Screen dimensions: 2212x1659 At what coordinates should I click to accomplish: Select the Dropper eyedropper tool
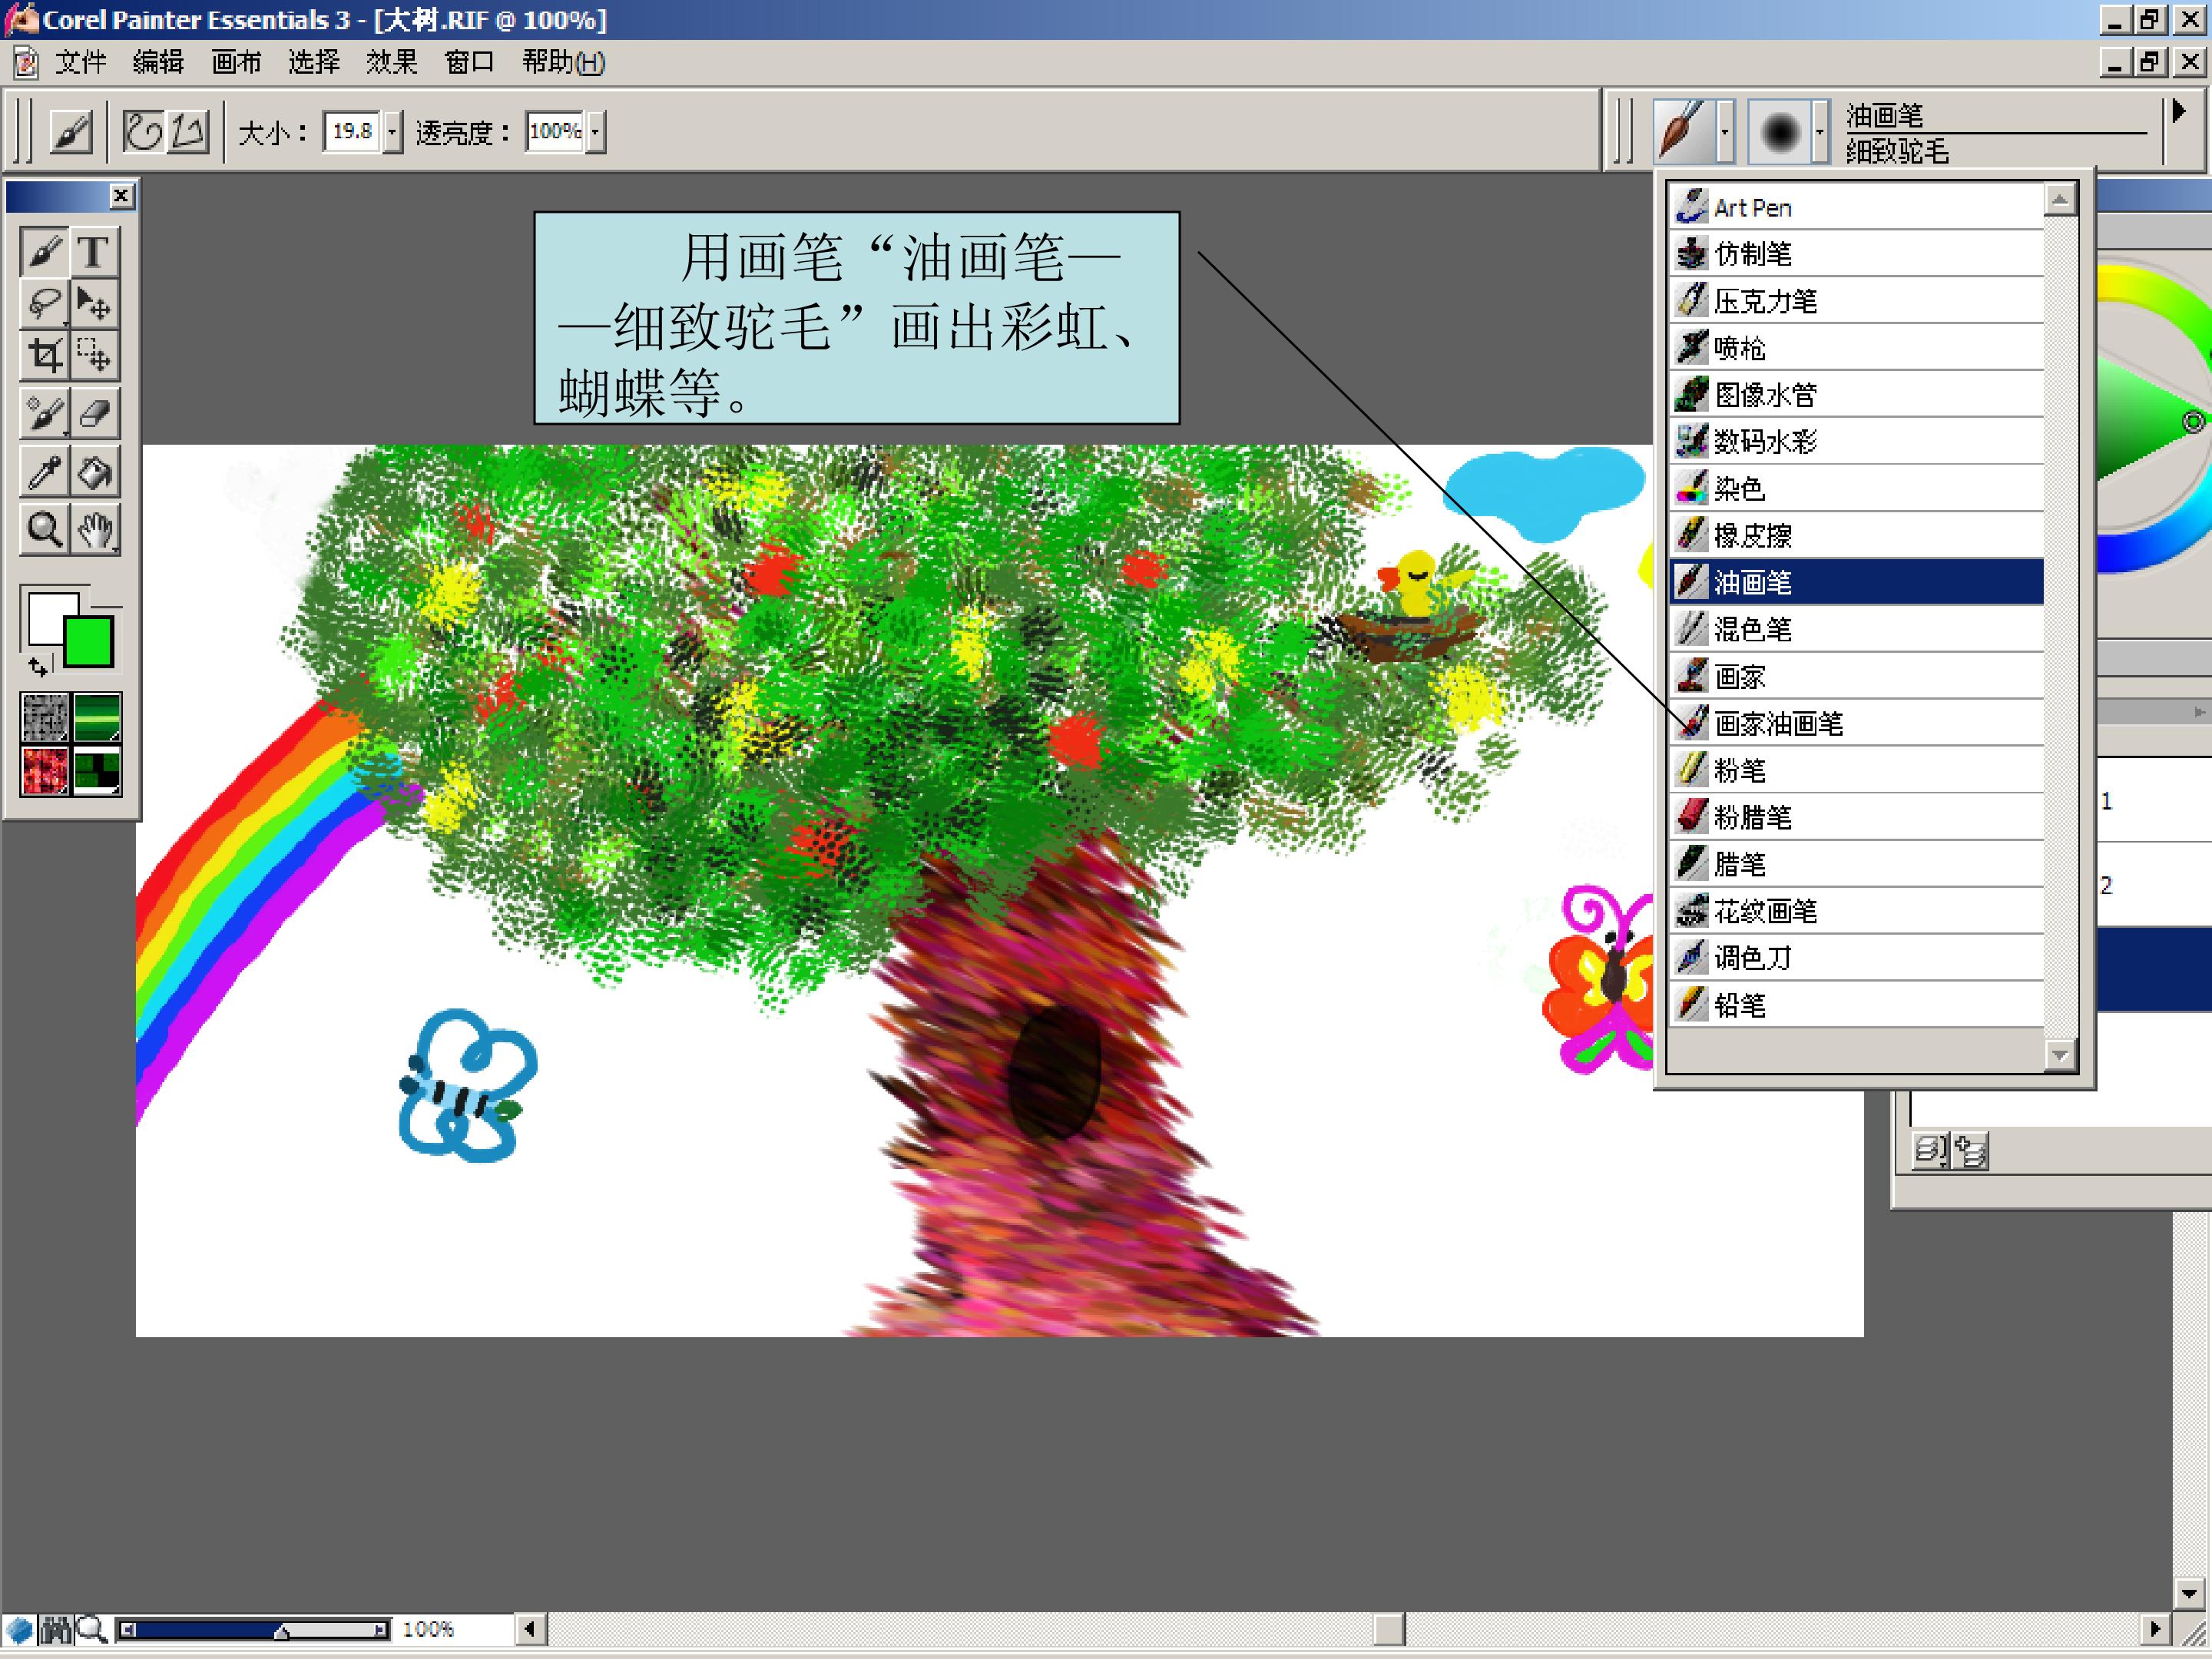[44, 472]
